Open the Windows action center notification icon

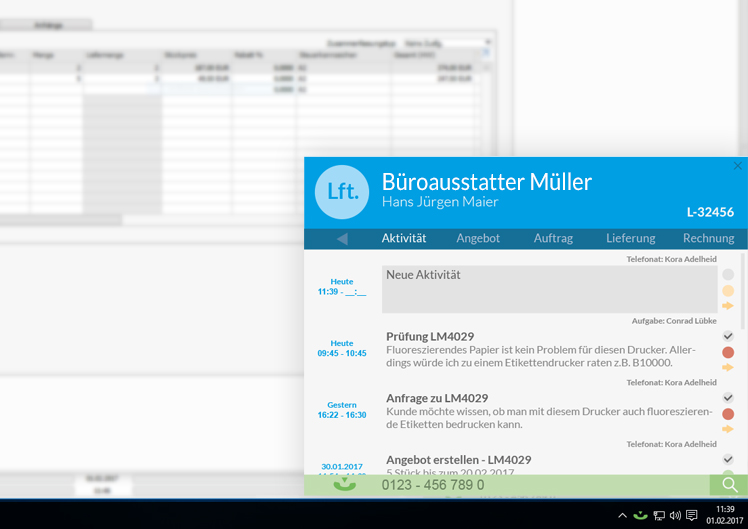[x=692, y=515]
